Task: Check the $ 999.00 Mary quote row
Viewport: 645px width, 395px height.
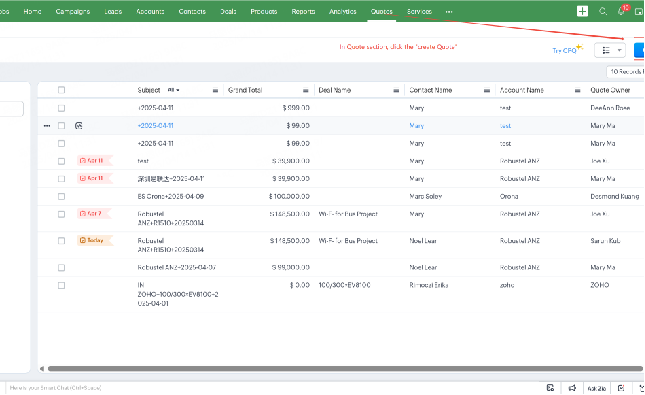Action: pos(61,108)
